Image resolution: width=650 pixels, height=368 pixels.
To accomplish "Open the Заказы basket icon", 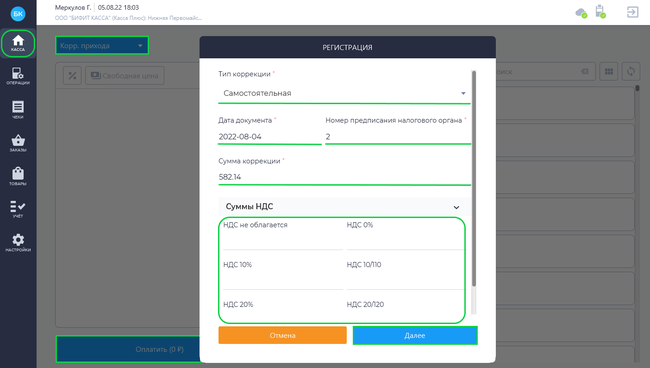I will (18, 143).
